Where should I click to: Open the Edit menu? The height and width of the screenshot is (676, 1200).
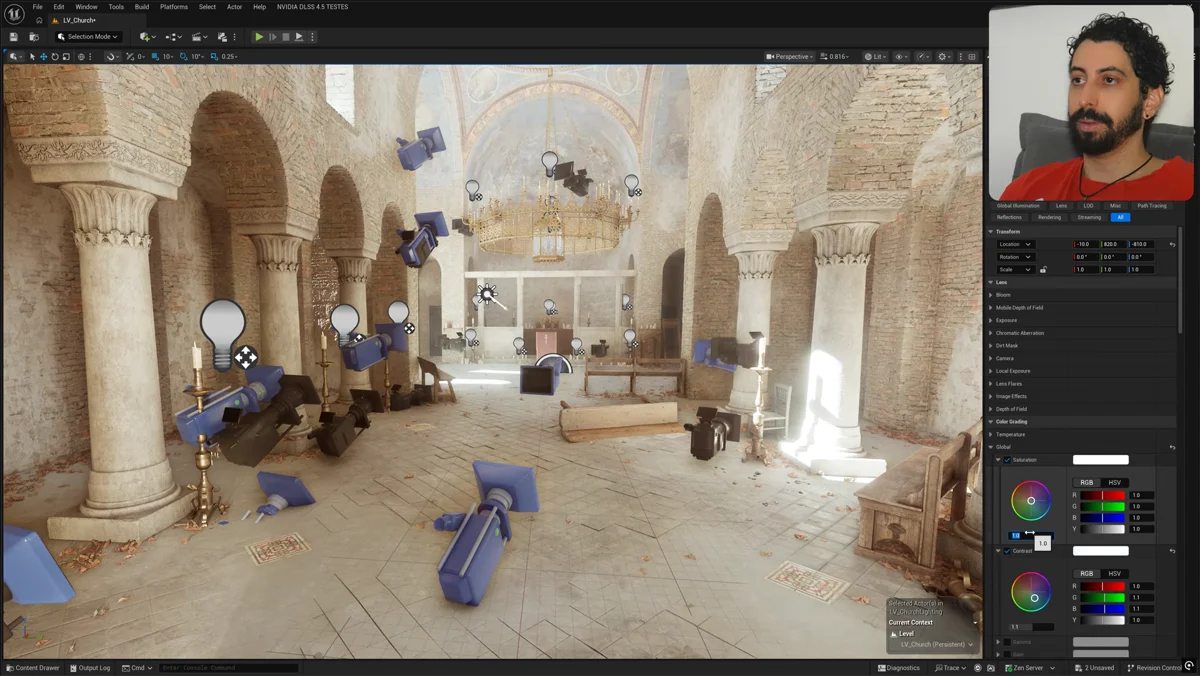(59, 7)
